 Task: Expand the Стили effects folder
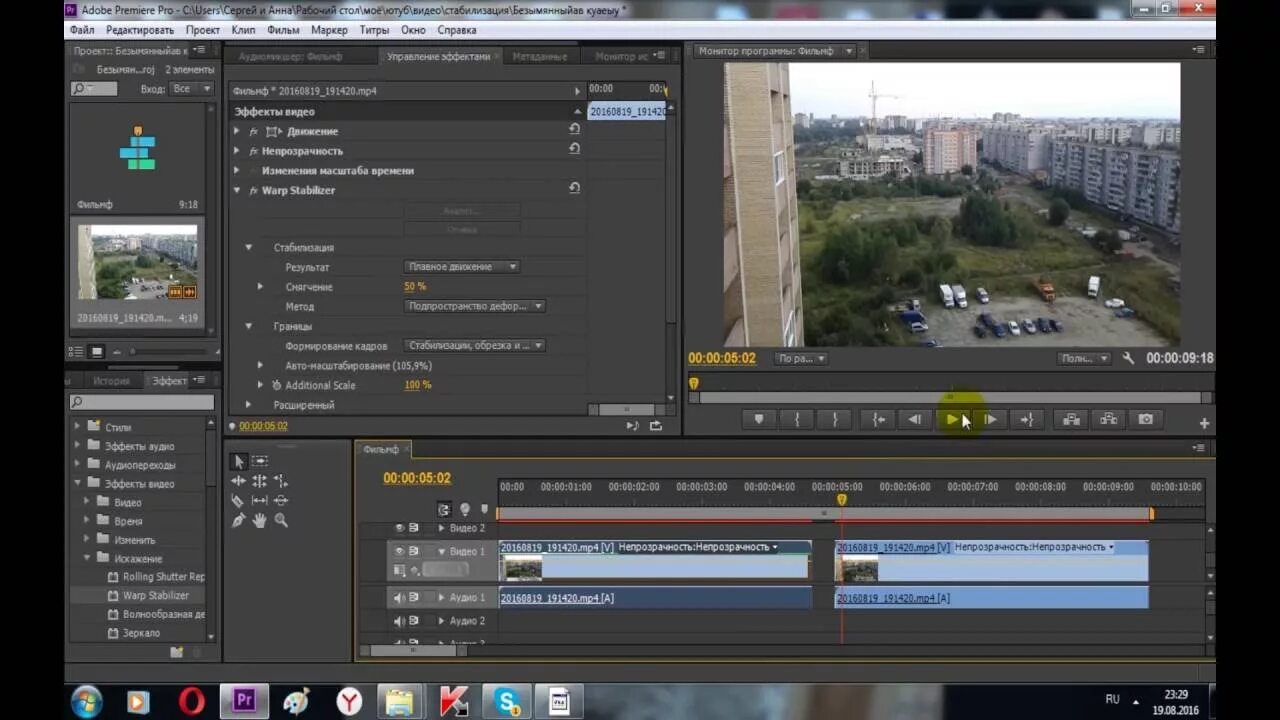coord(78,427)
